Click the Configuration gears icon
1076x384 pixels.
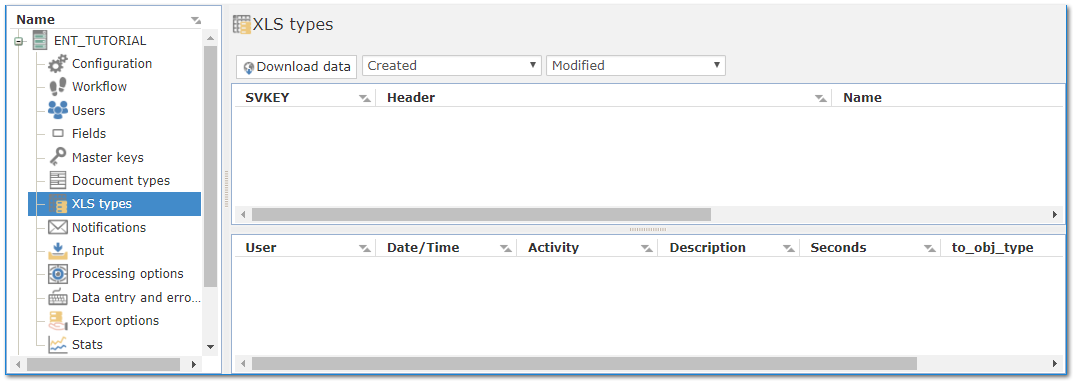[x=58, y=64]
